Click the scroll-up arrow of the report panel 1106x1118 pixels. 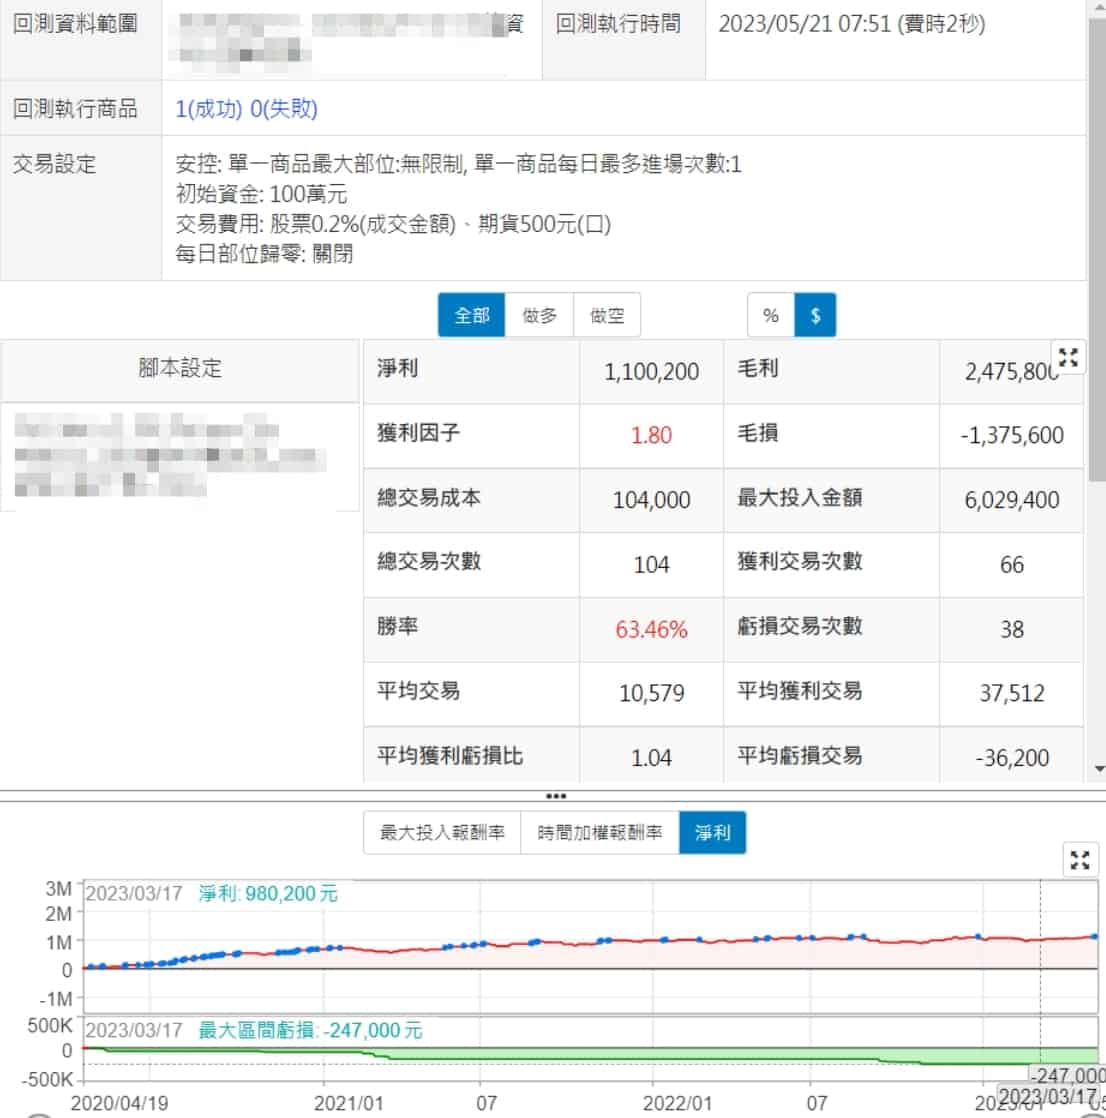[x=1098, y=8]
